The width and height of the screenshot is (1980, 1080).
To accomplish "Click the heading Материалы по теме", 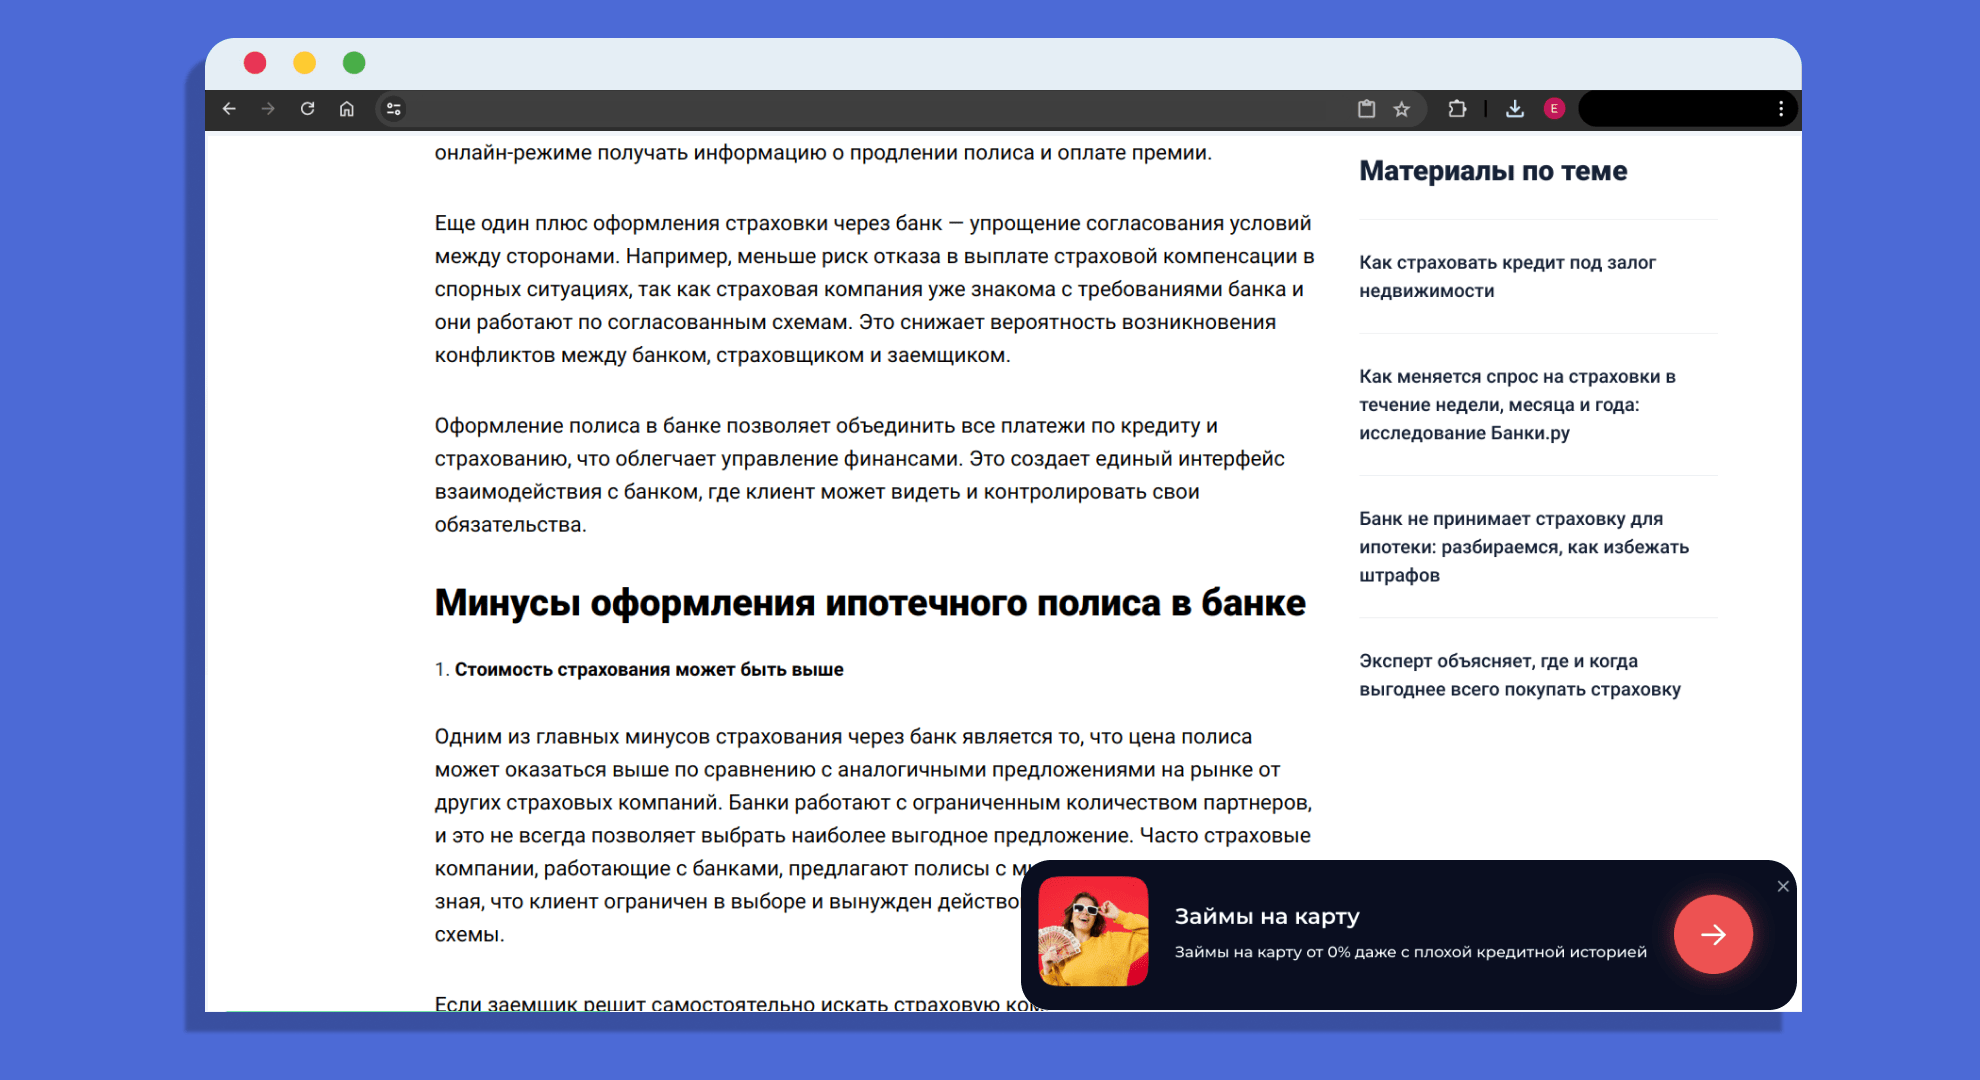I will point(1493,171).
